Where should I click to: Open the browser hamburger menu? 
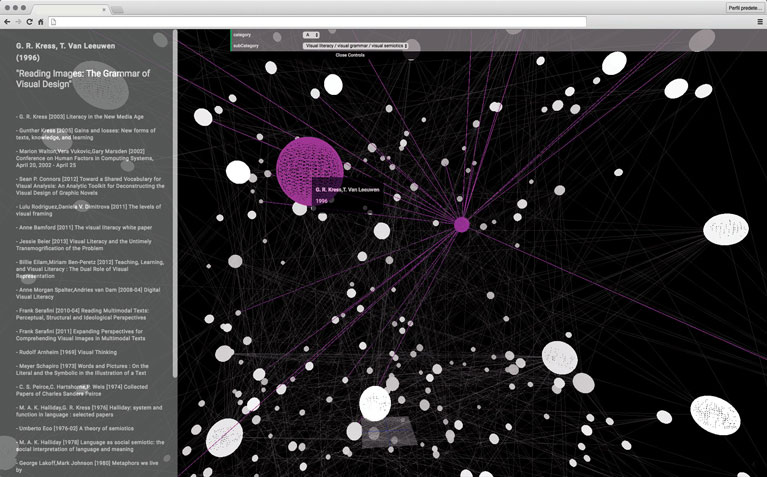(760, 22)
